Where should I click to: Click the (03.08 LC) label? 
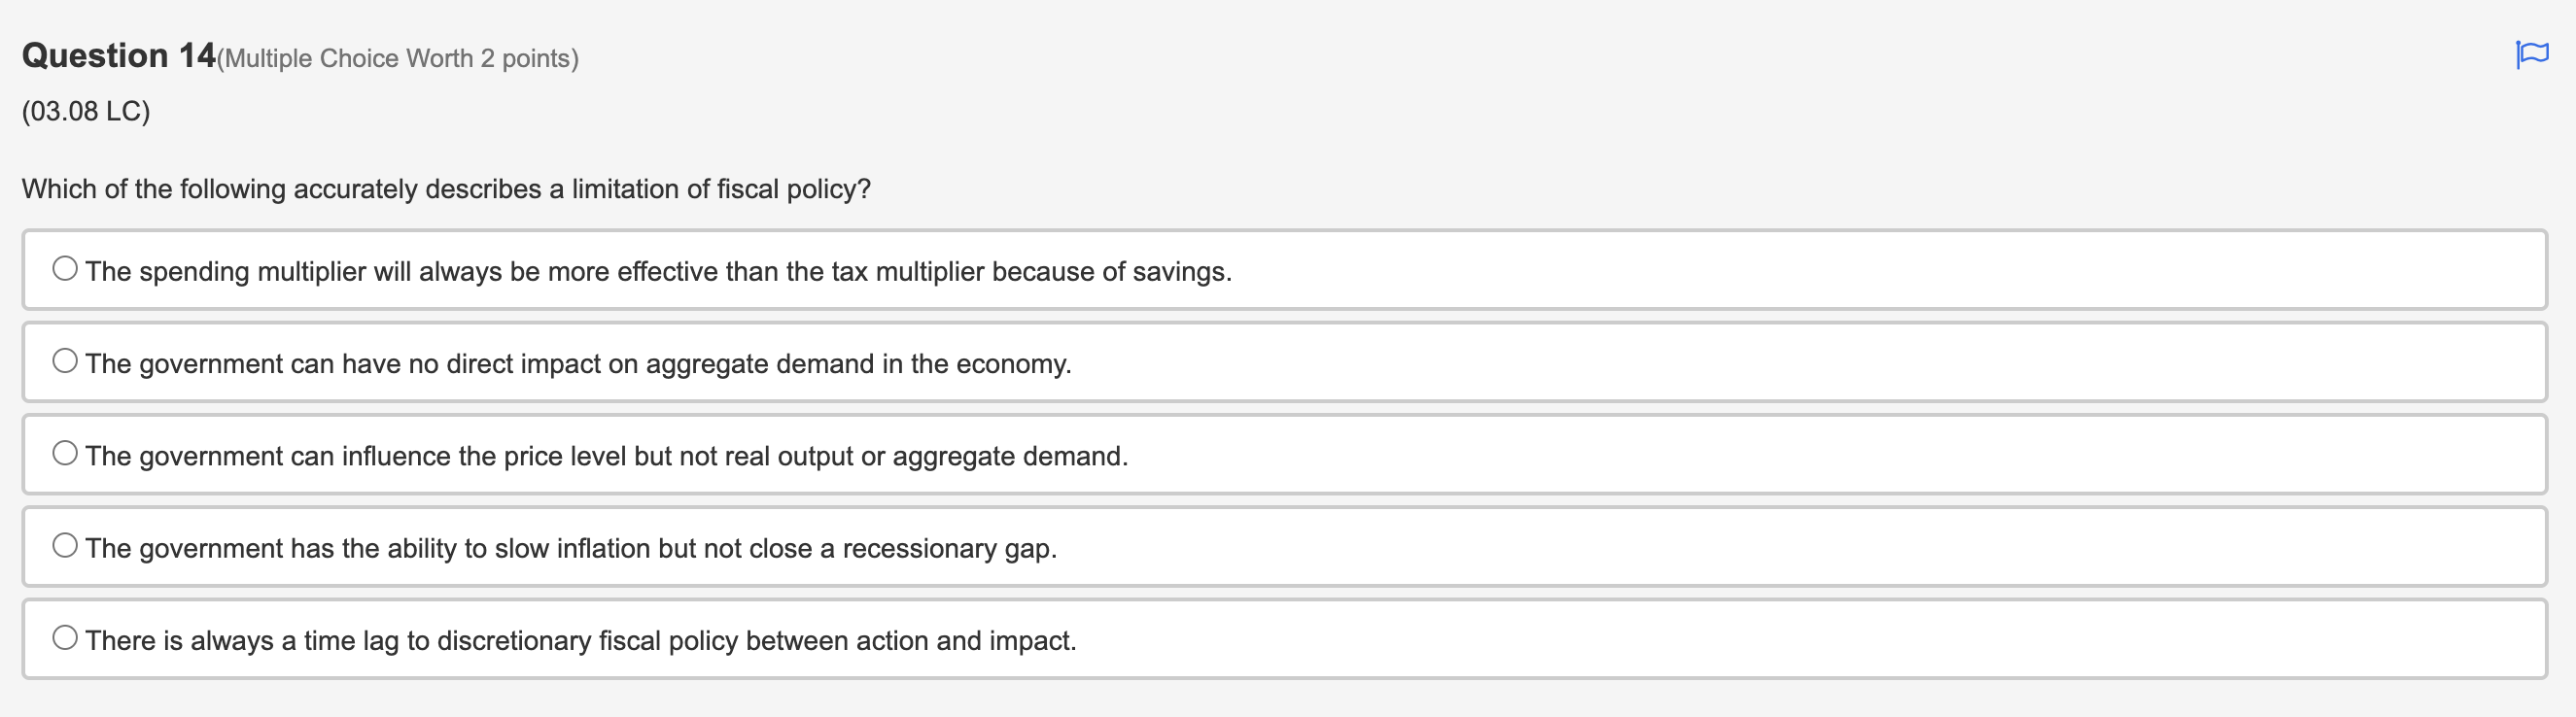tap(84, 111)
